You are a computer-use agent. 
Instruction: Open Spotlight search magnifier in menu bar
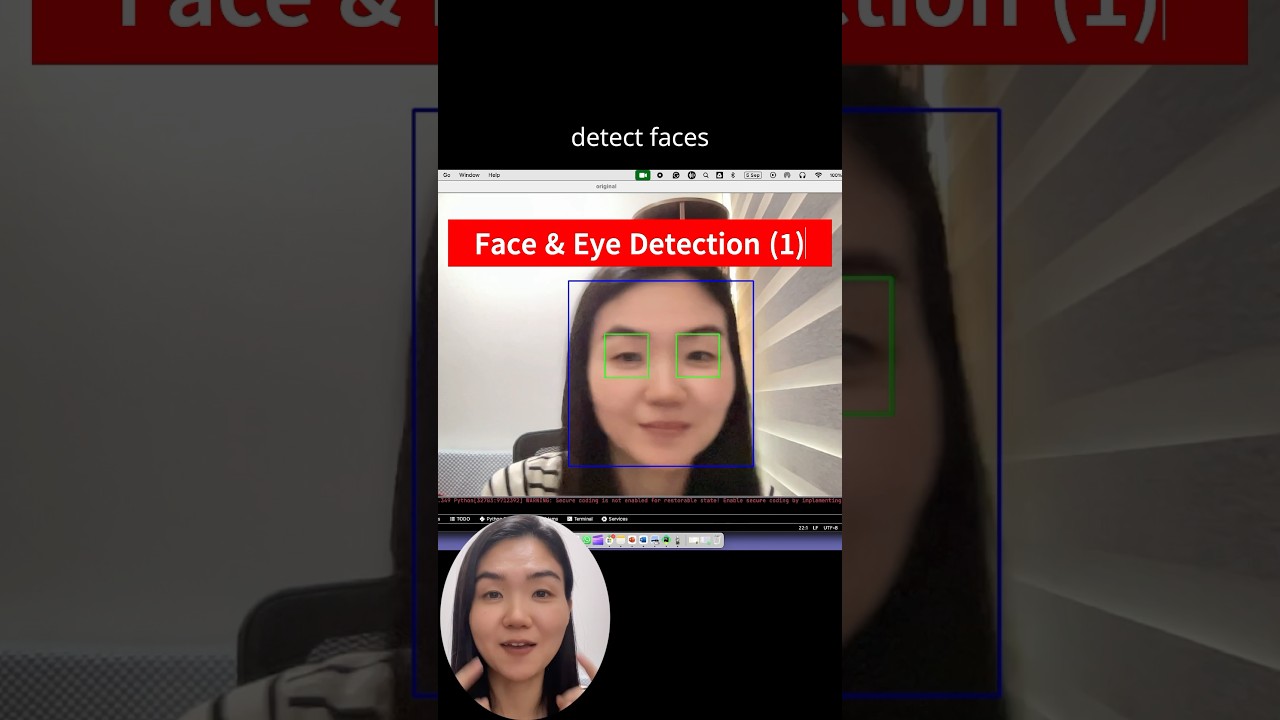click(x=706, y=175)
